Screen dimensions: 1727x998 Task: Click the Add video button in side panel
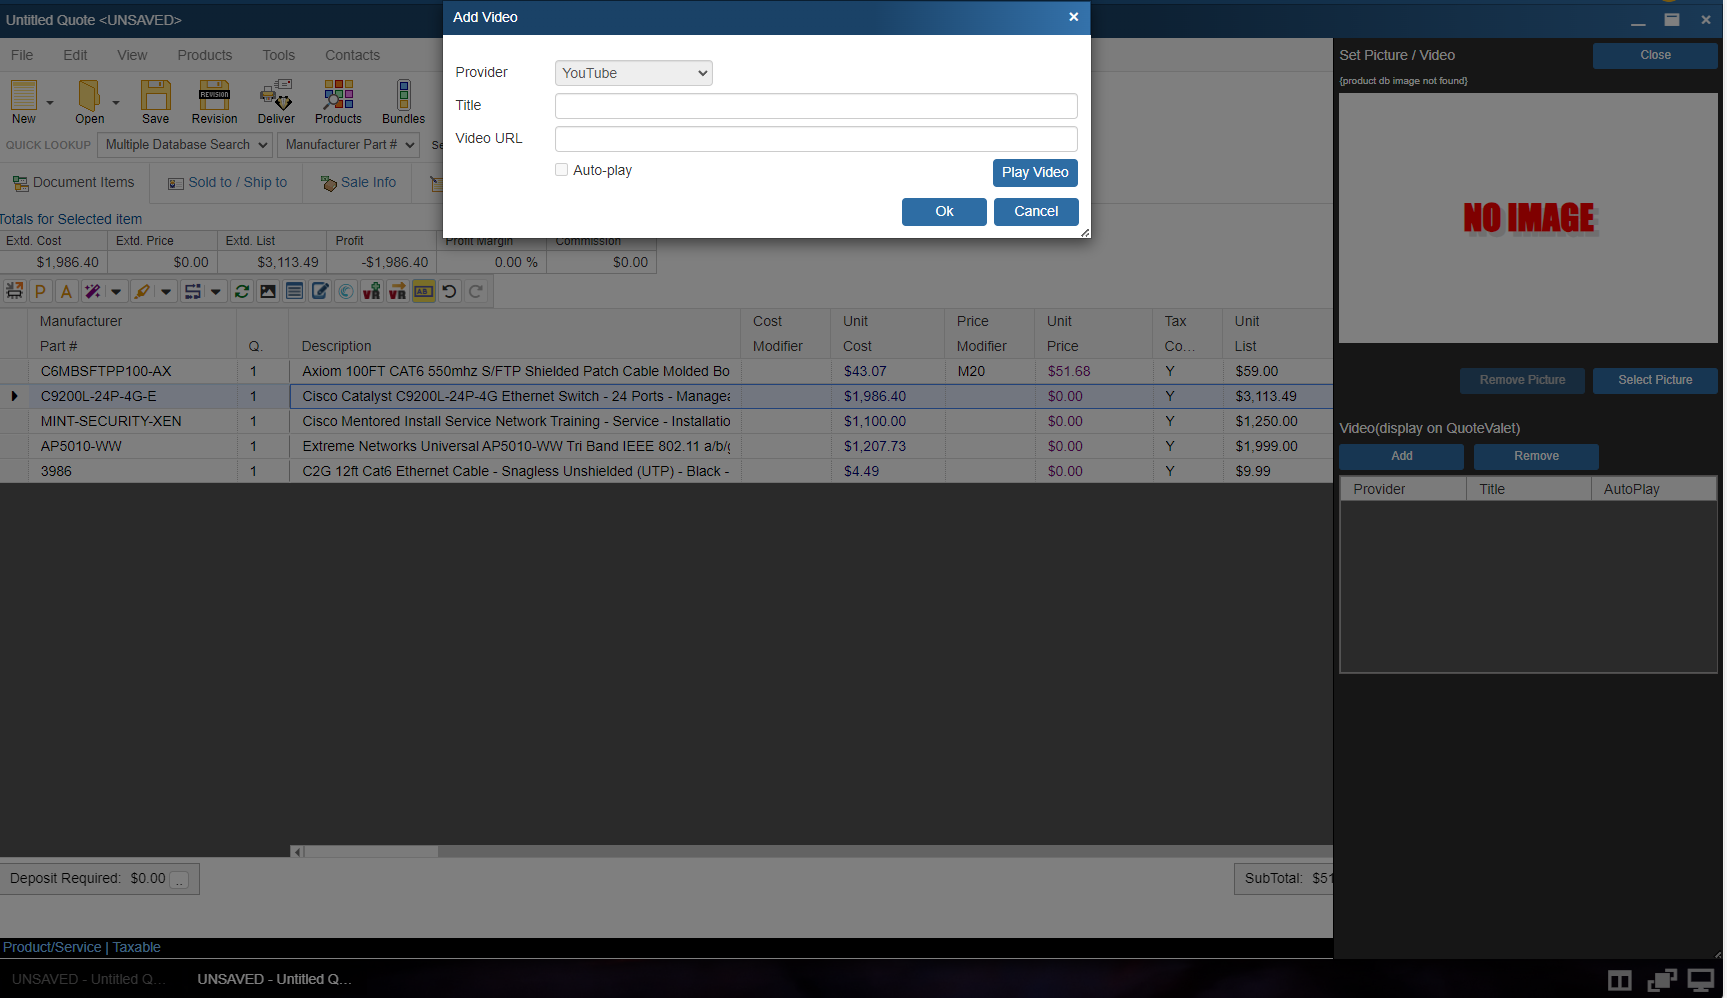(x=1402, y=456)
